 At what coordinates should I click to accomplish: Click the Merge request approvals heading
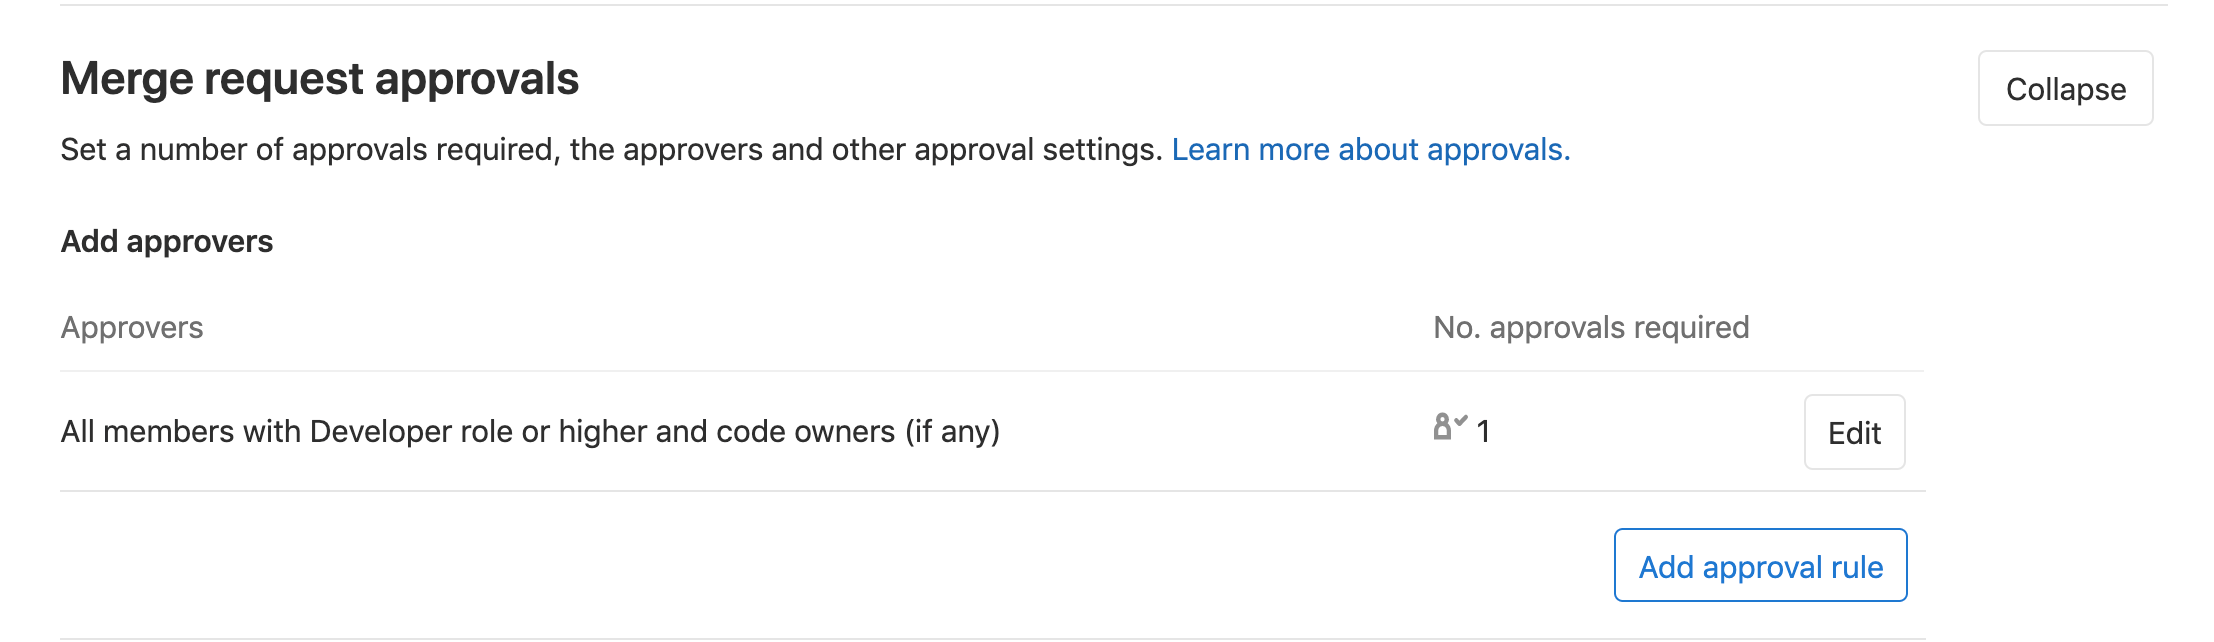tap(320, 79)
